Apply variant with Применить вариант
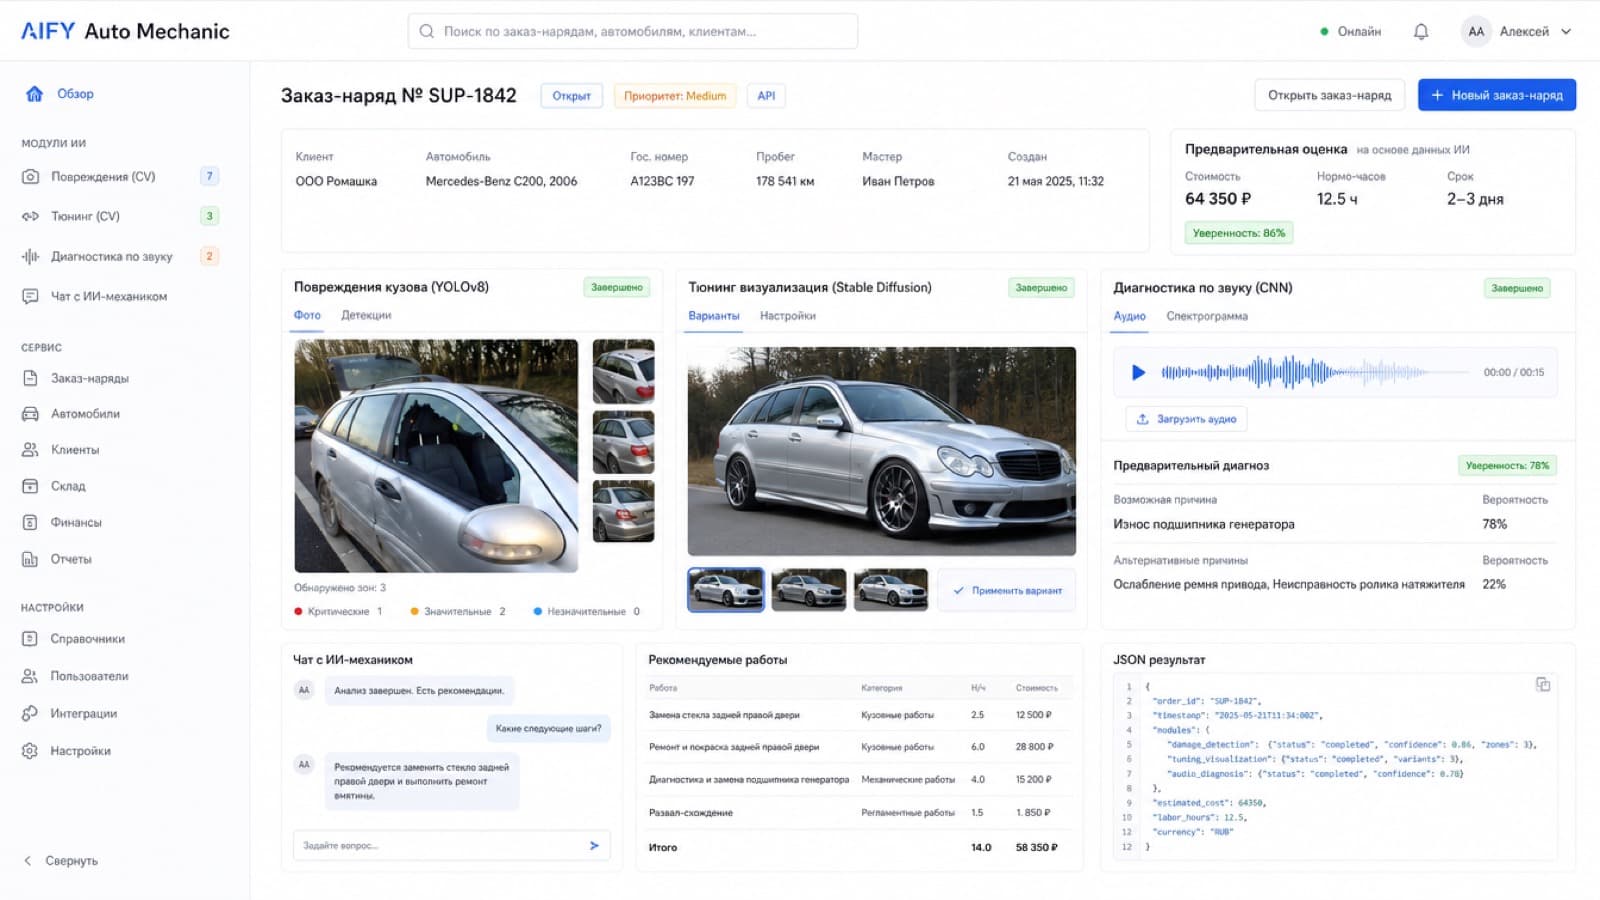This screenshot has width=1600, height=900. [x=1006, y=590]
